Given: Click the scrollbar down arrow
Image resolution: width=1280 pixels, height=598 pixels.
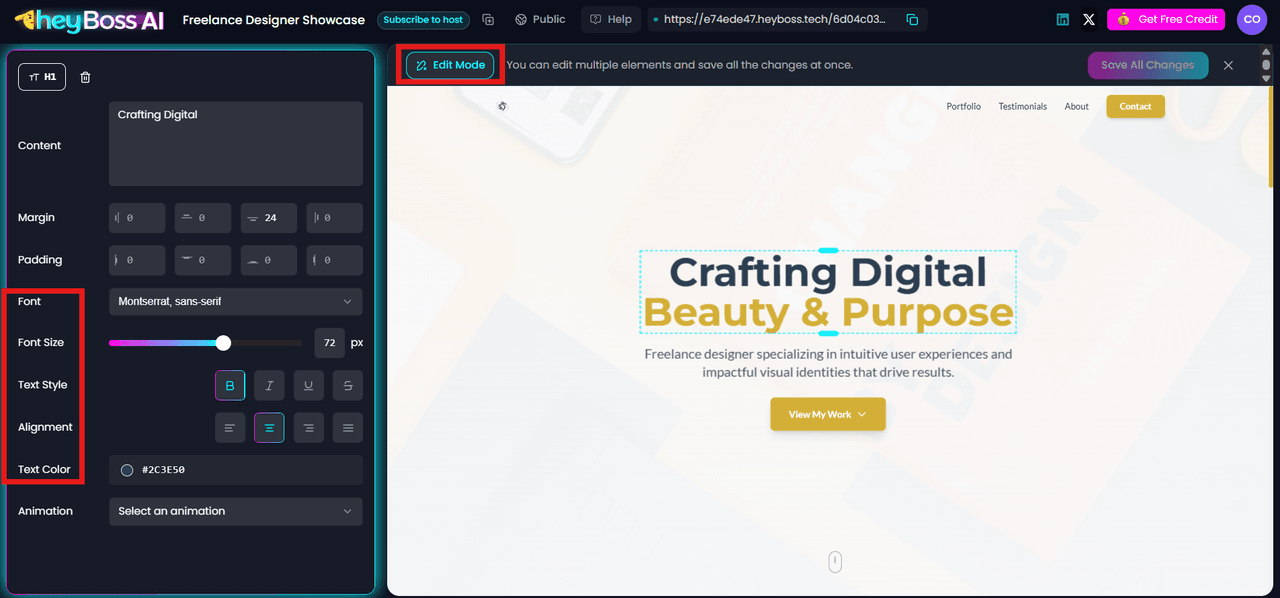Looking at the screenshot, I should click(x=1267, y=78).
